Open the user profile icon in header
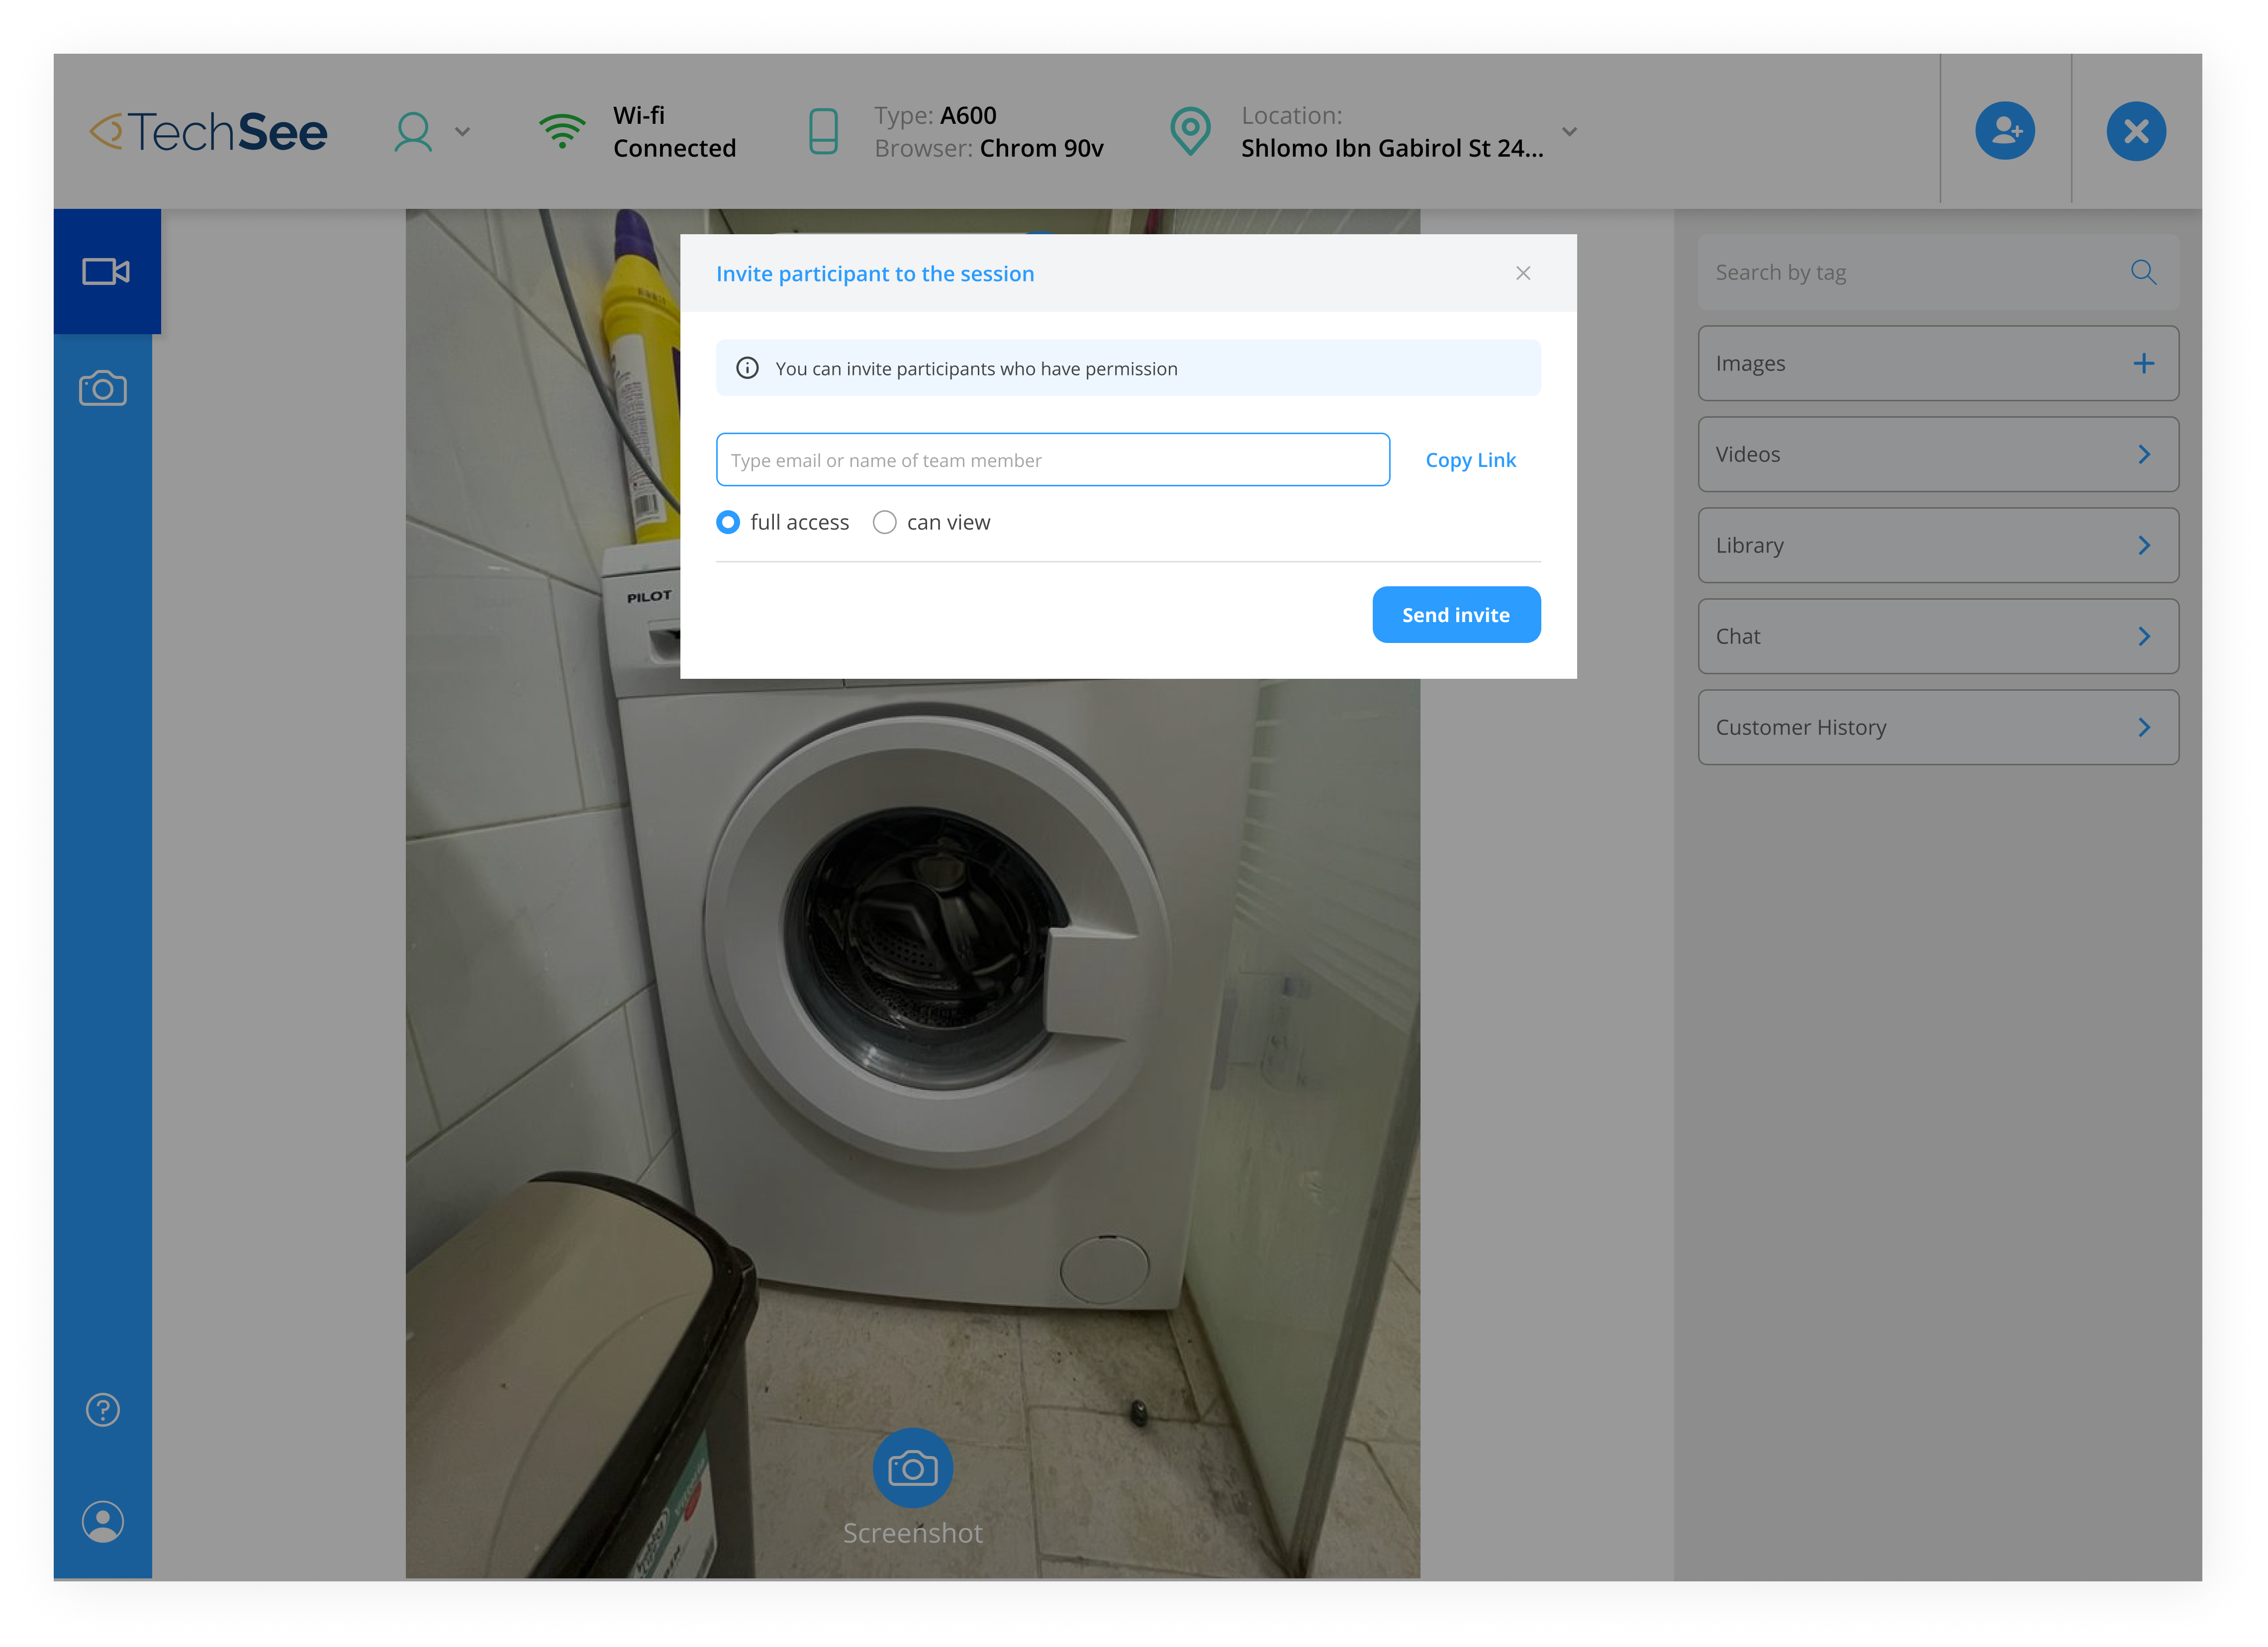 pos(413,132)
